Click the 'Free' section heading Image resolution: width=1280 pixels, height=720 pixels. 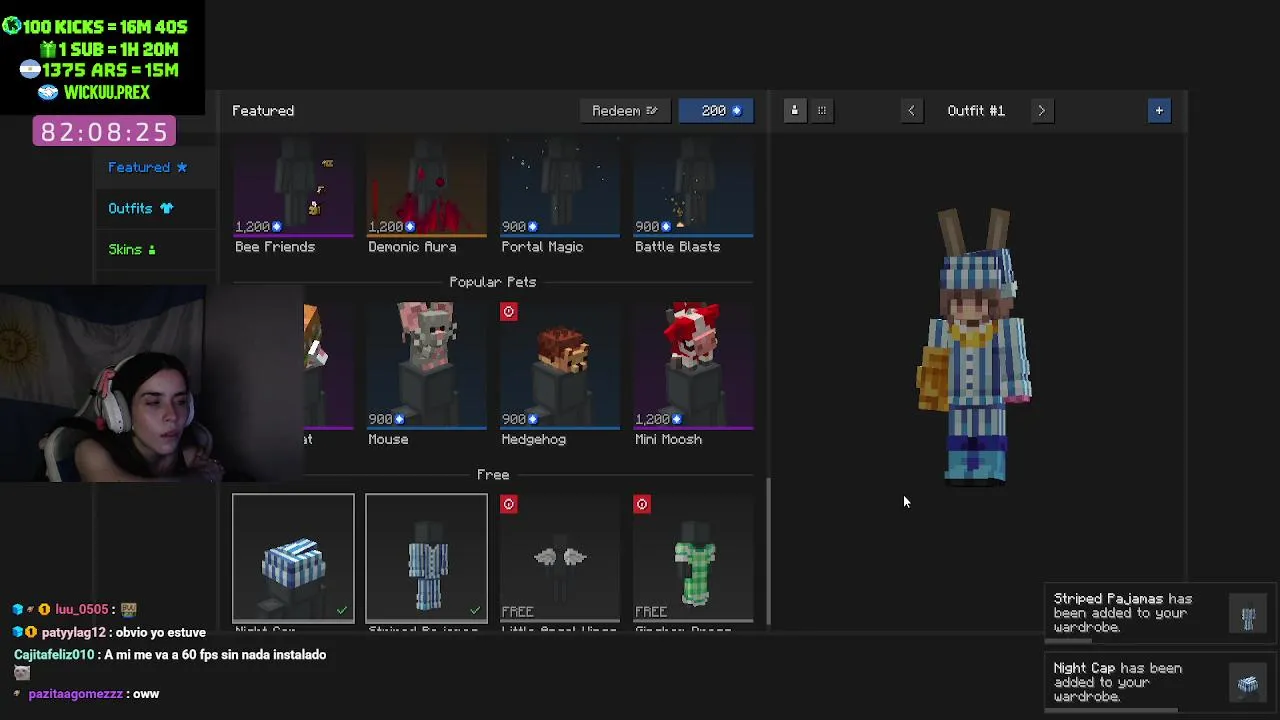pos(493,475)
